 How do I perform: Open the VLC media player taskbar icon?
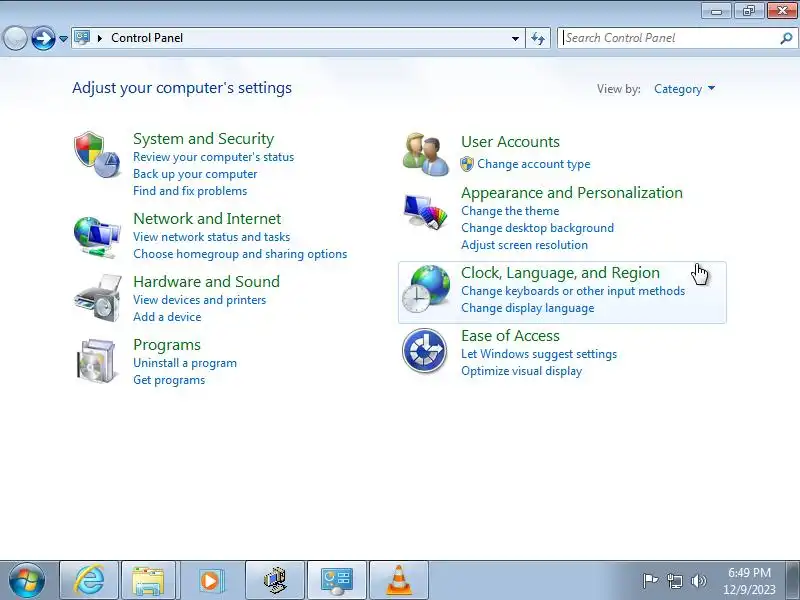coord(398,581)
